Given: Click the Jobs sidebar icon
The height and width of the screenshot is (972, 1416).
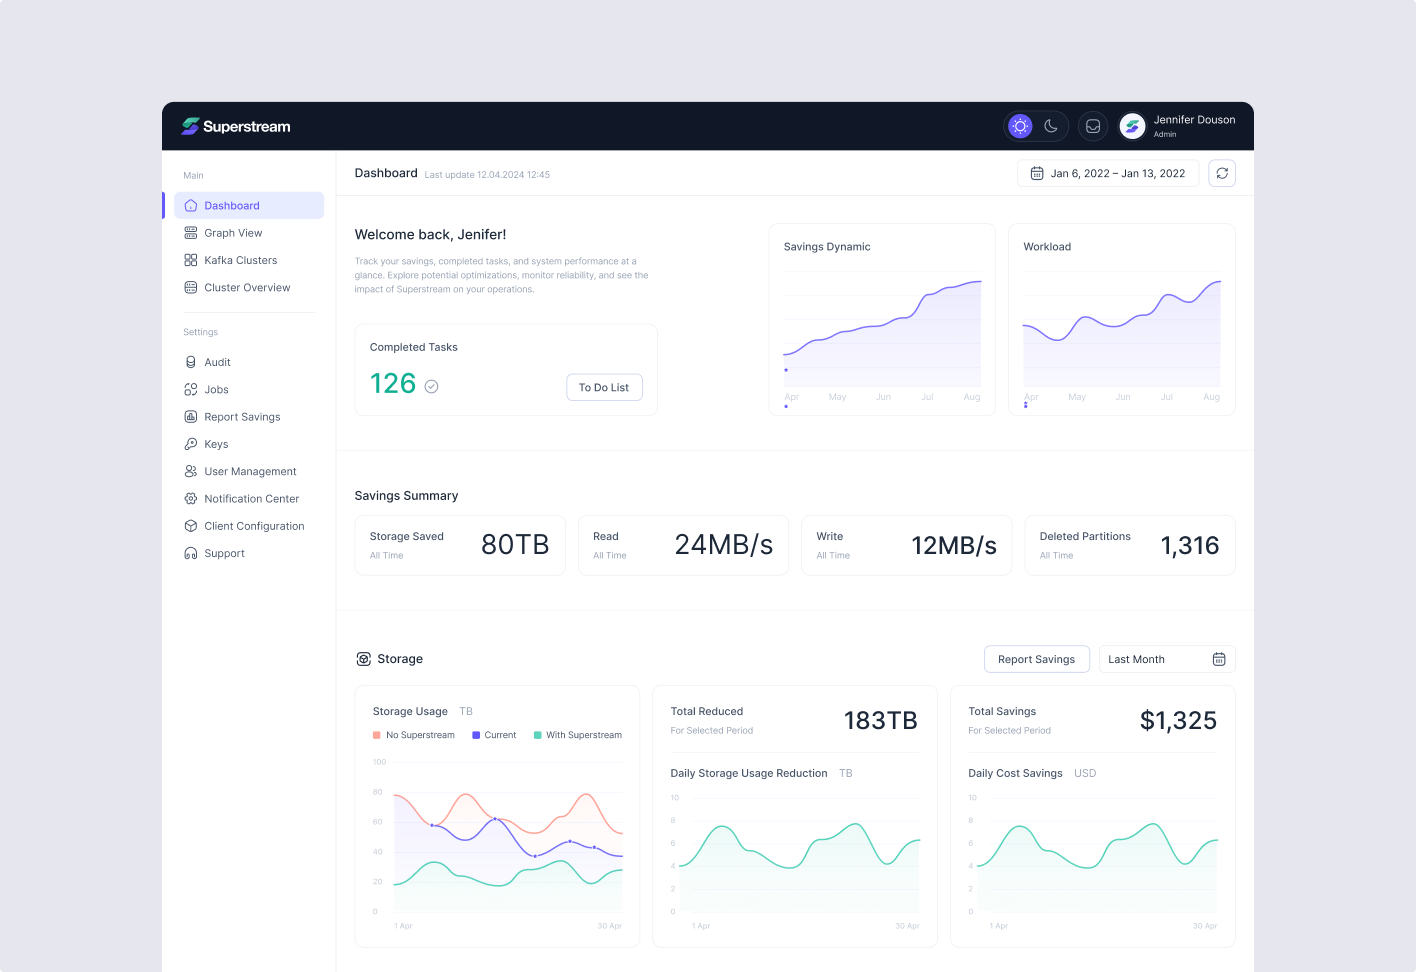Looking at the screenshot, I should (x=191, y=389).
